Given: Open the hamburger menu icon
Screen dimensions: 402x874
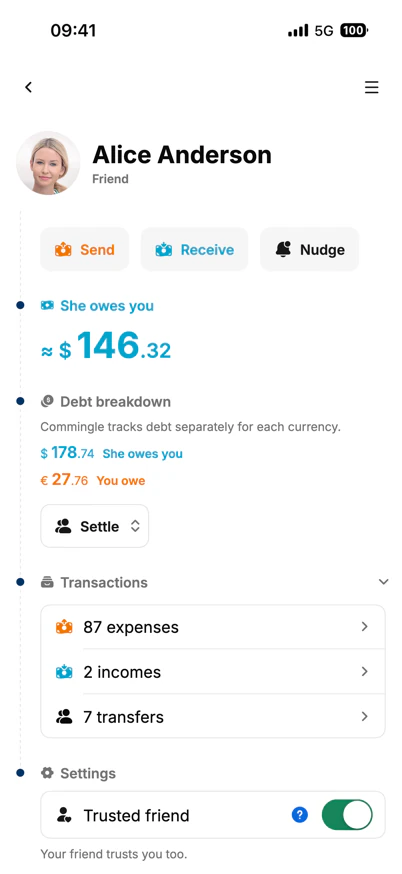Looking at the screenshot, I should click(371, 88).
